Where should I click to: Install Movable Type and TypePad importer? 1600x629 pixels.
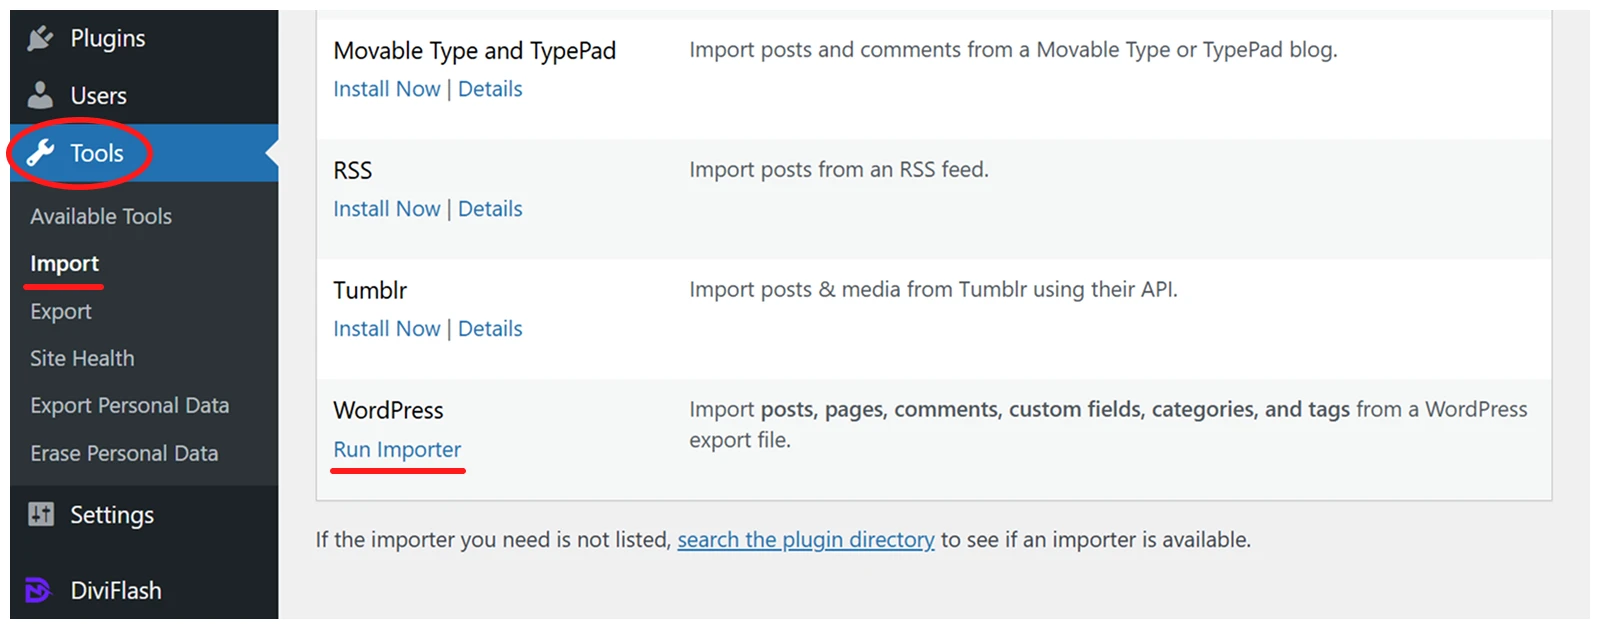[x=386, y=89]
